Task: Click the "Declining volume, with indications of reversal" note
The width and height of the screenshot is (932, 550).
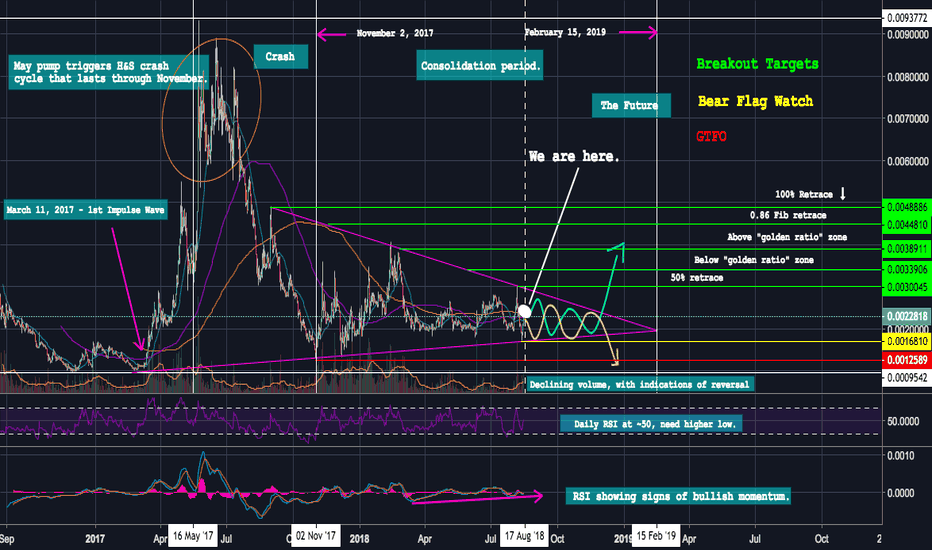Action: [640, 385]
